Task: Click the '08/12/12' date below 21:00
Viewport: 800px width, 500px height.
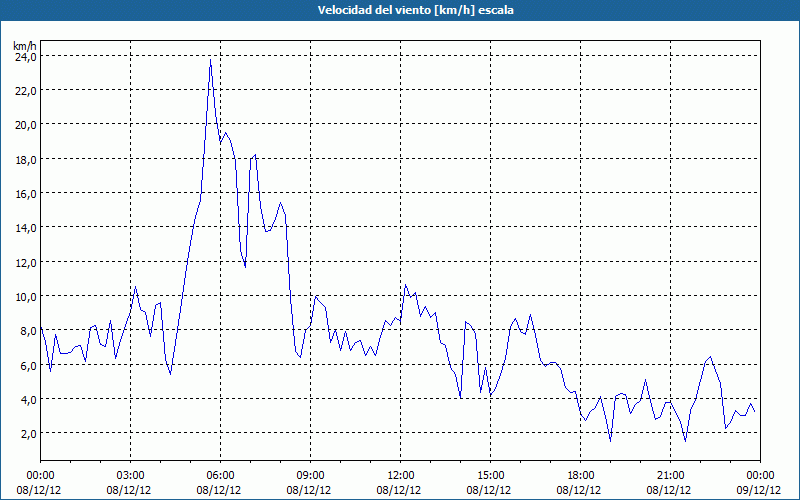Action: pyautogui.click(x=669, y=490)
